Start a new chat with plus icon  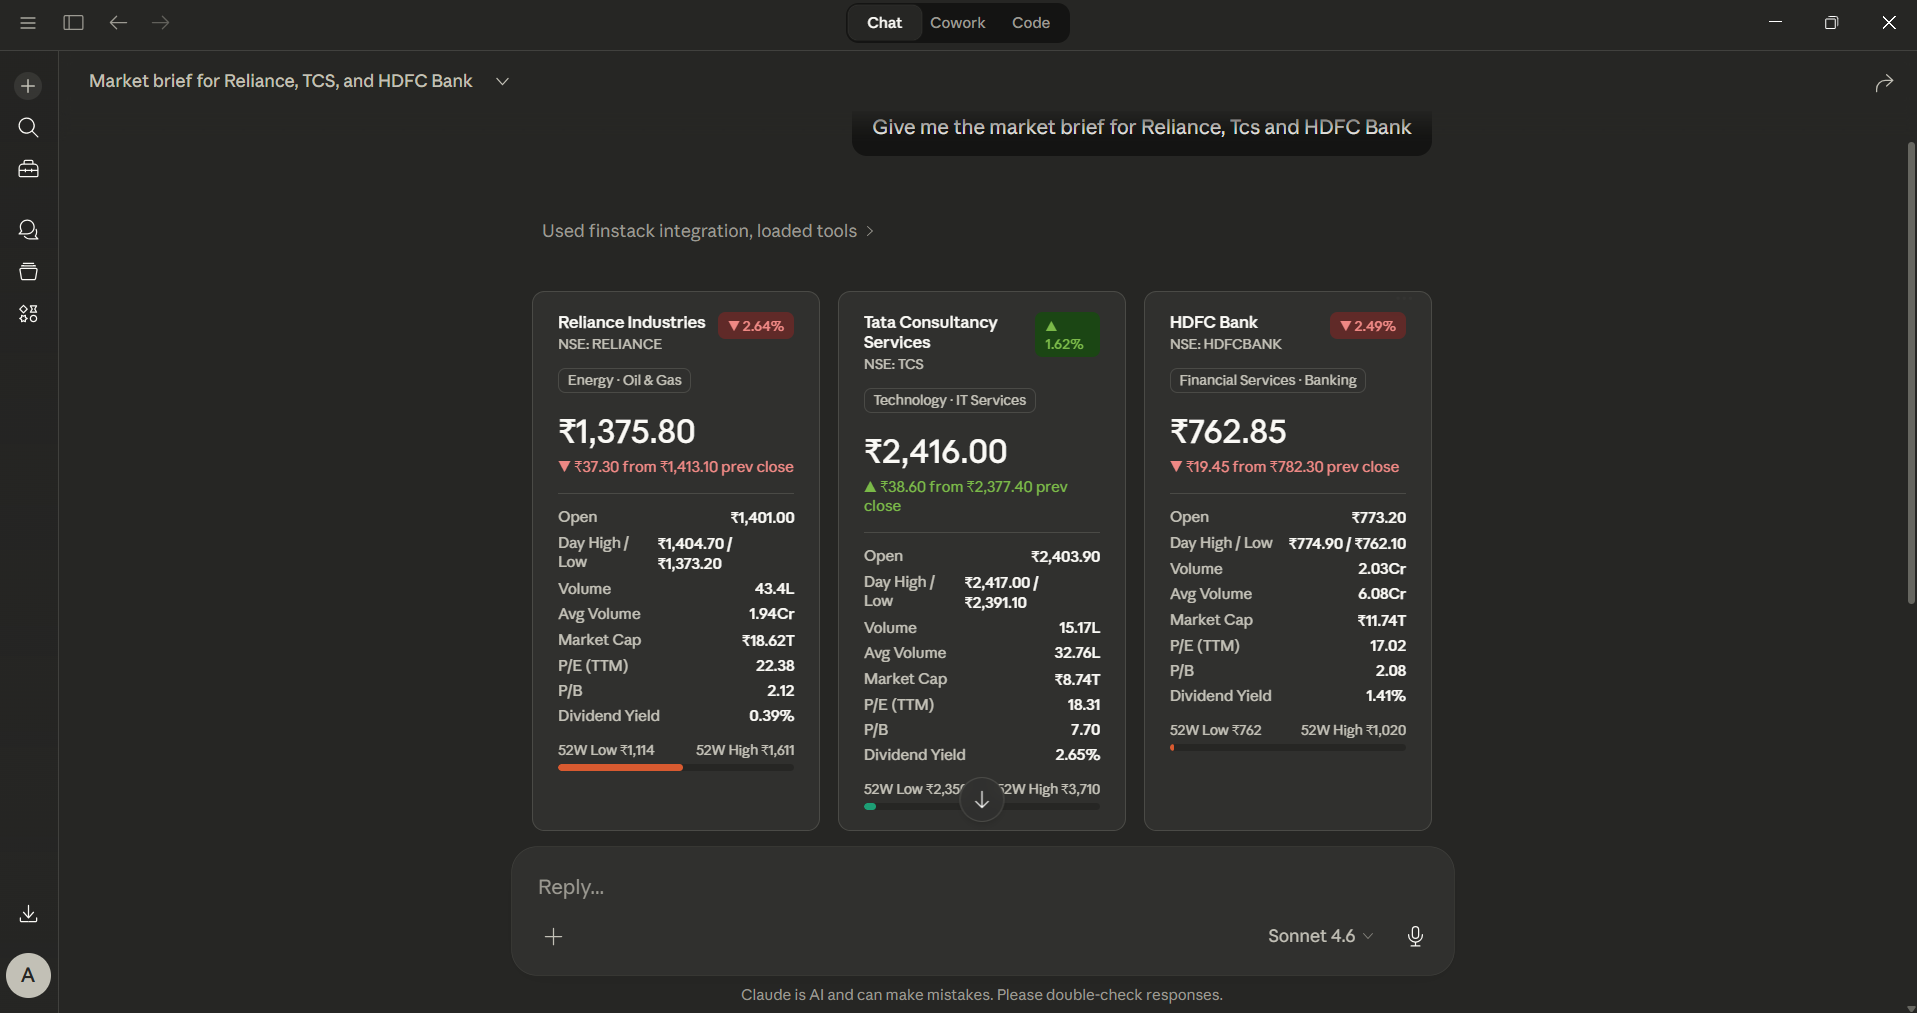click(28, 86)
